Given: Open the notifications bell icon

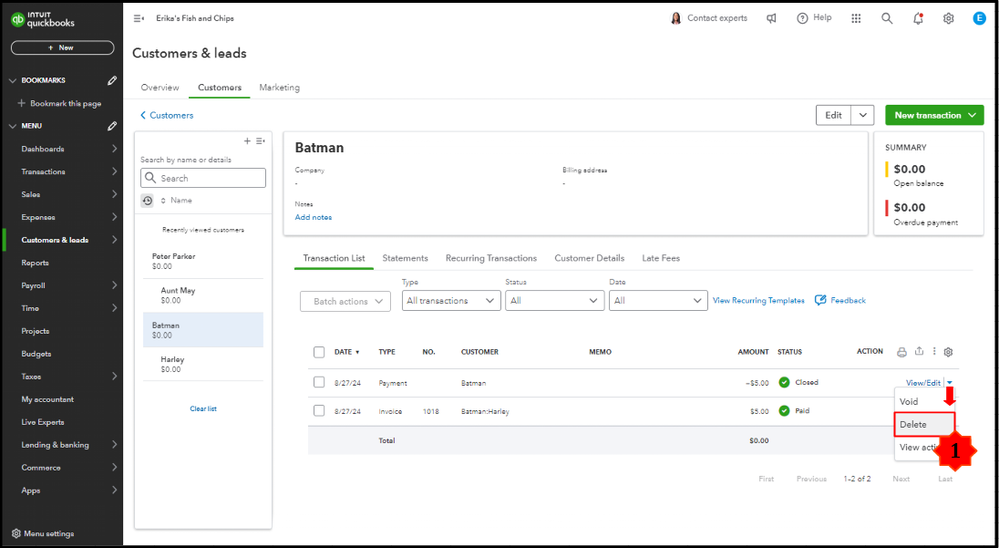Looking at the screenshot, I should point(918,18).
